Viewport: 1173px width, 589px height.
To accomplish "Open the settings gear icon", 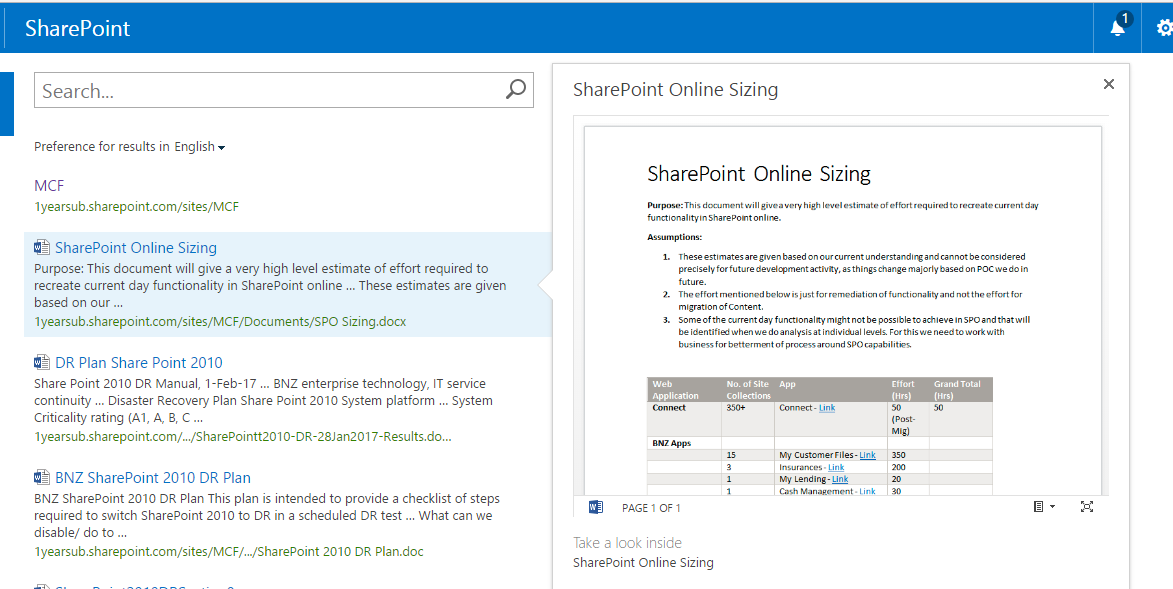I will click(x=1165, y=28).
